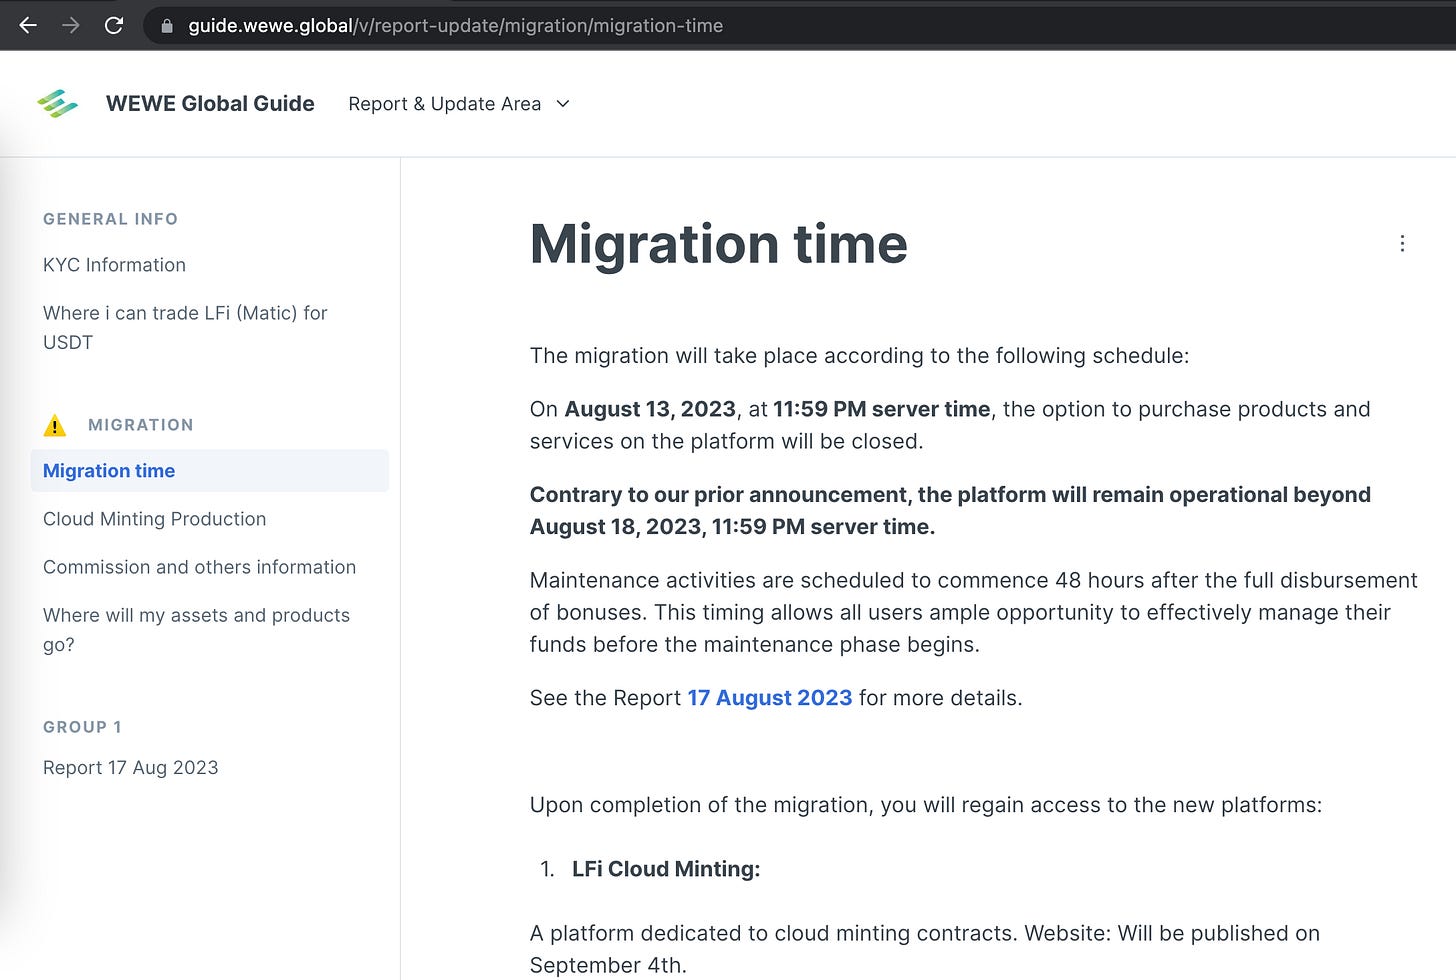Click the browser address bar URL
1456x980 pixels.
(x=455, y=26)
